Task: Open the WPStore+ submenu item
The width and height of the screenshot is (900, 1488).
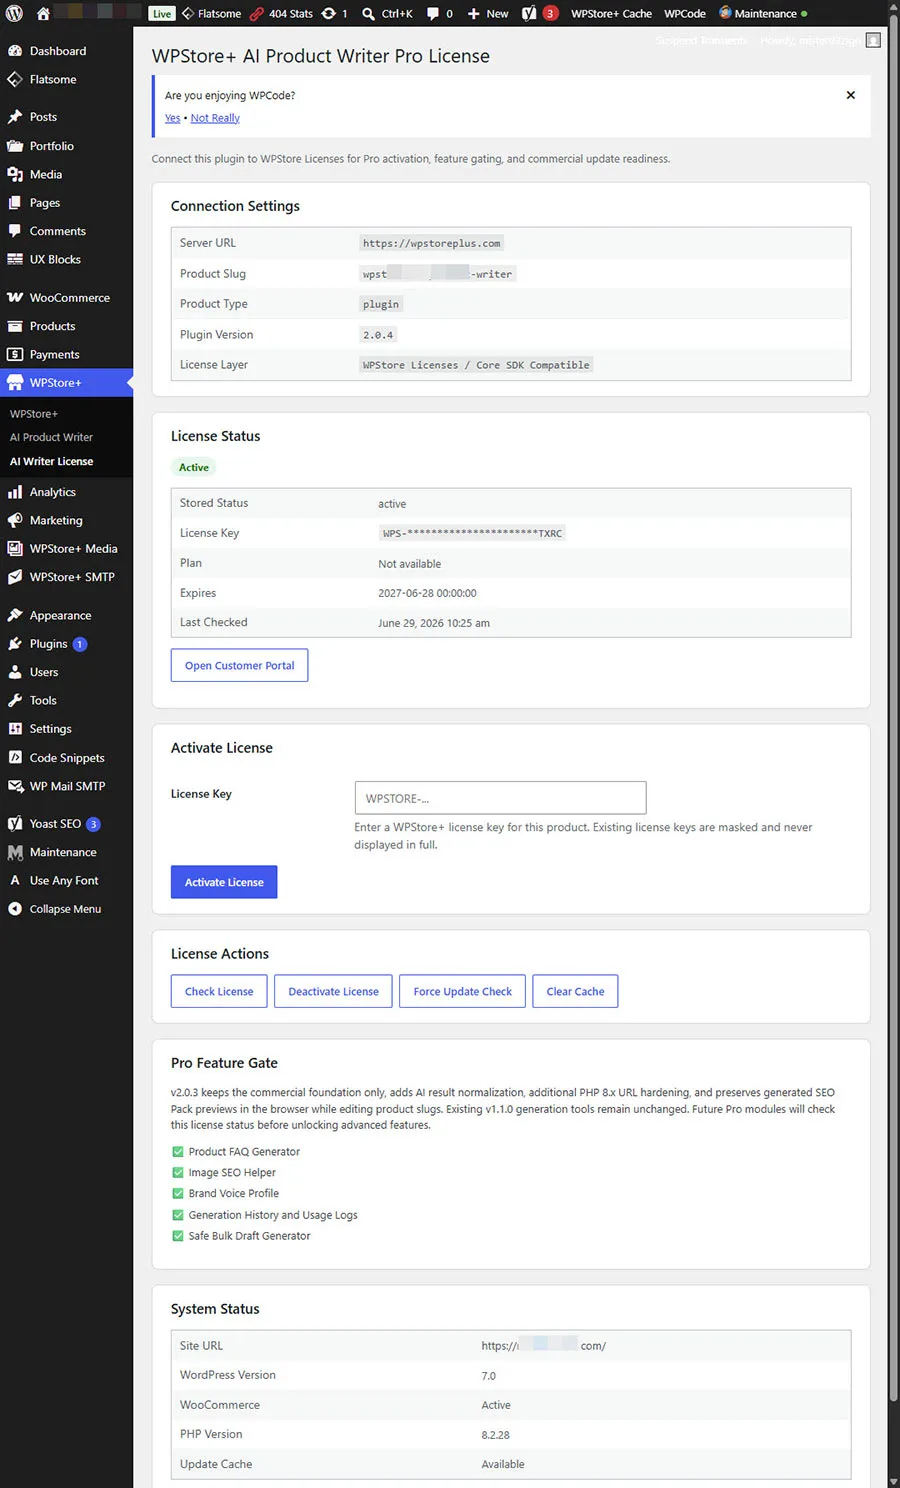Action: [x=34, y=414]
